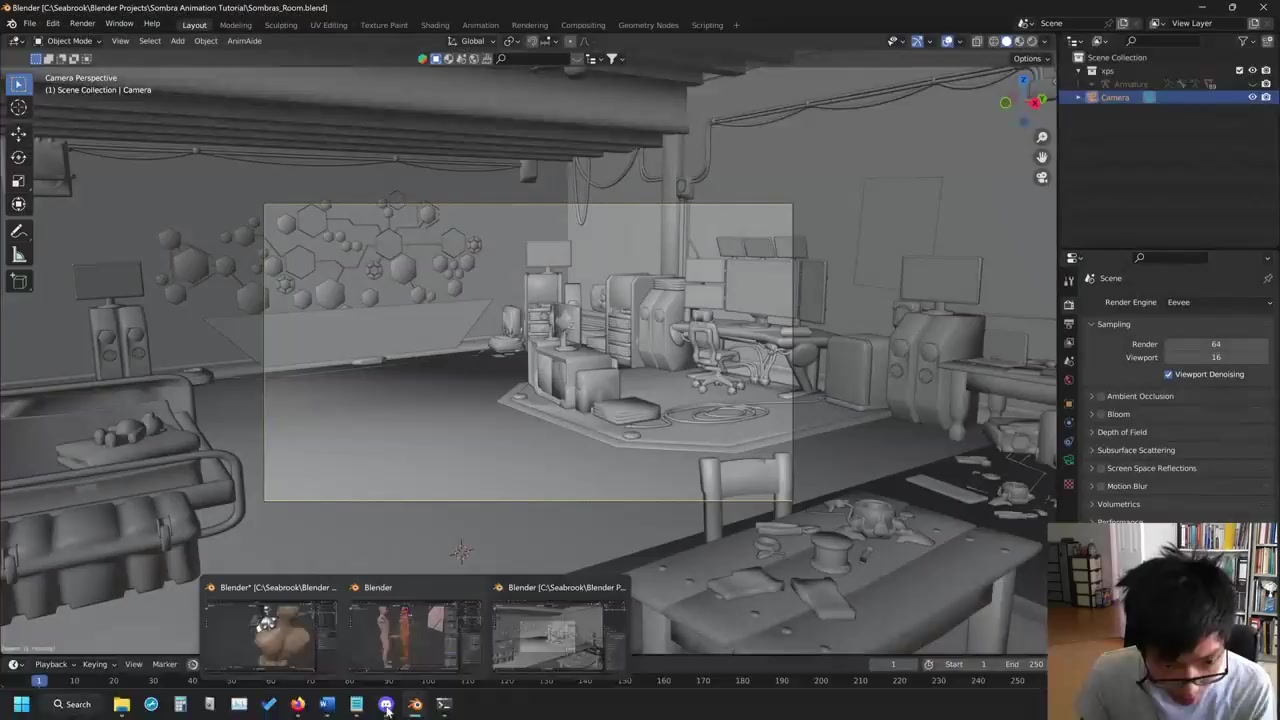Screen dimensions: 1280x720
Task: Toggle the camera view icon in viewport
Action: coord(1041,178)
